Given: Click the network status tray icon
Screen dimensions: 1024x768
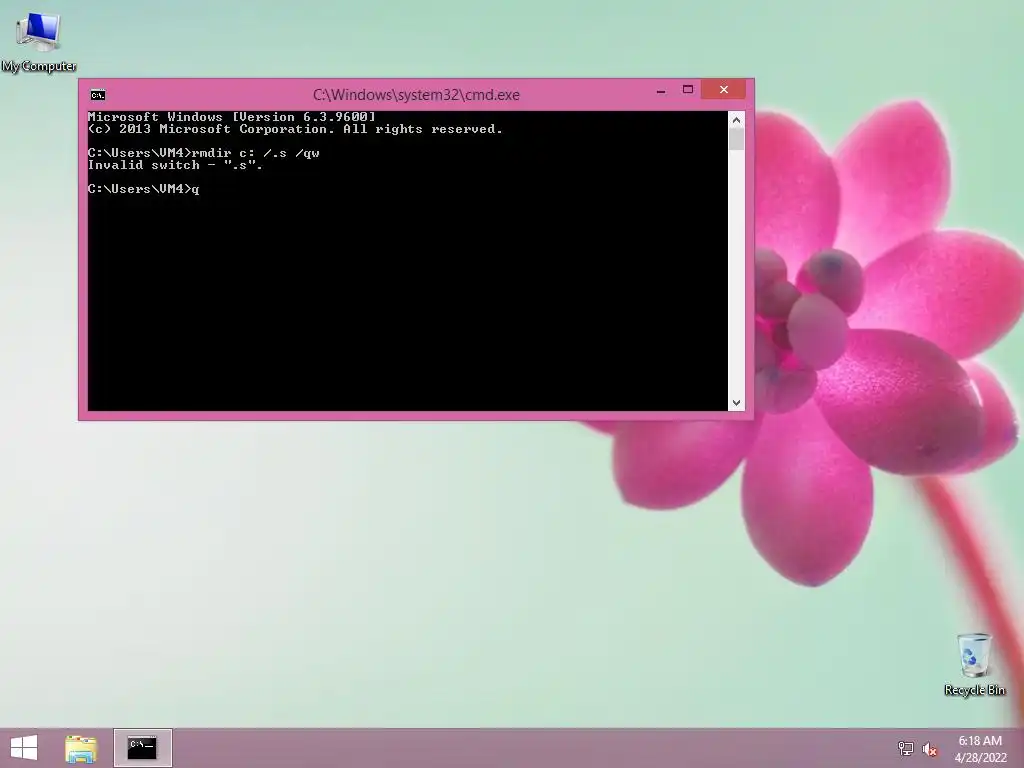Looking at the screenshot, I should 905,749.
